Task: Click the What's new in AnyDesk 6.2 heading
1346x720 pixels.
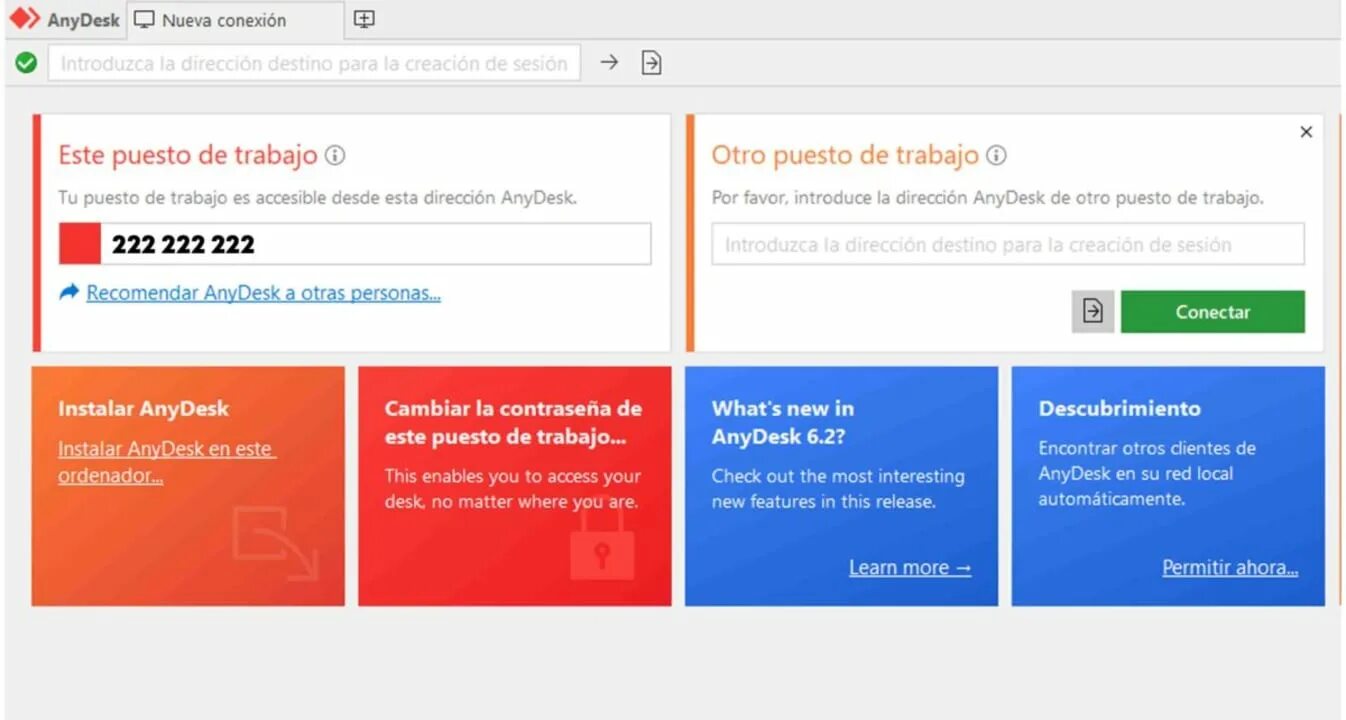Action: [x=783, y=422]
